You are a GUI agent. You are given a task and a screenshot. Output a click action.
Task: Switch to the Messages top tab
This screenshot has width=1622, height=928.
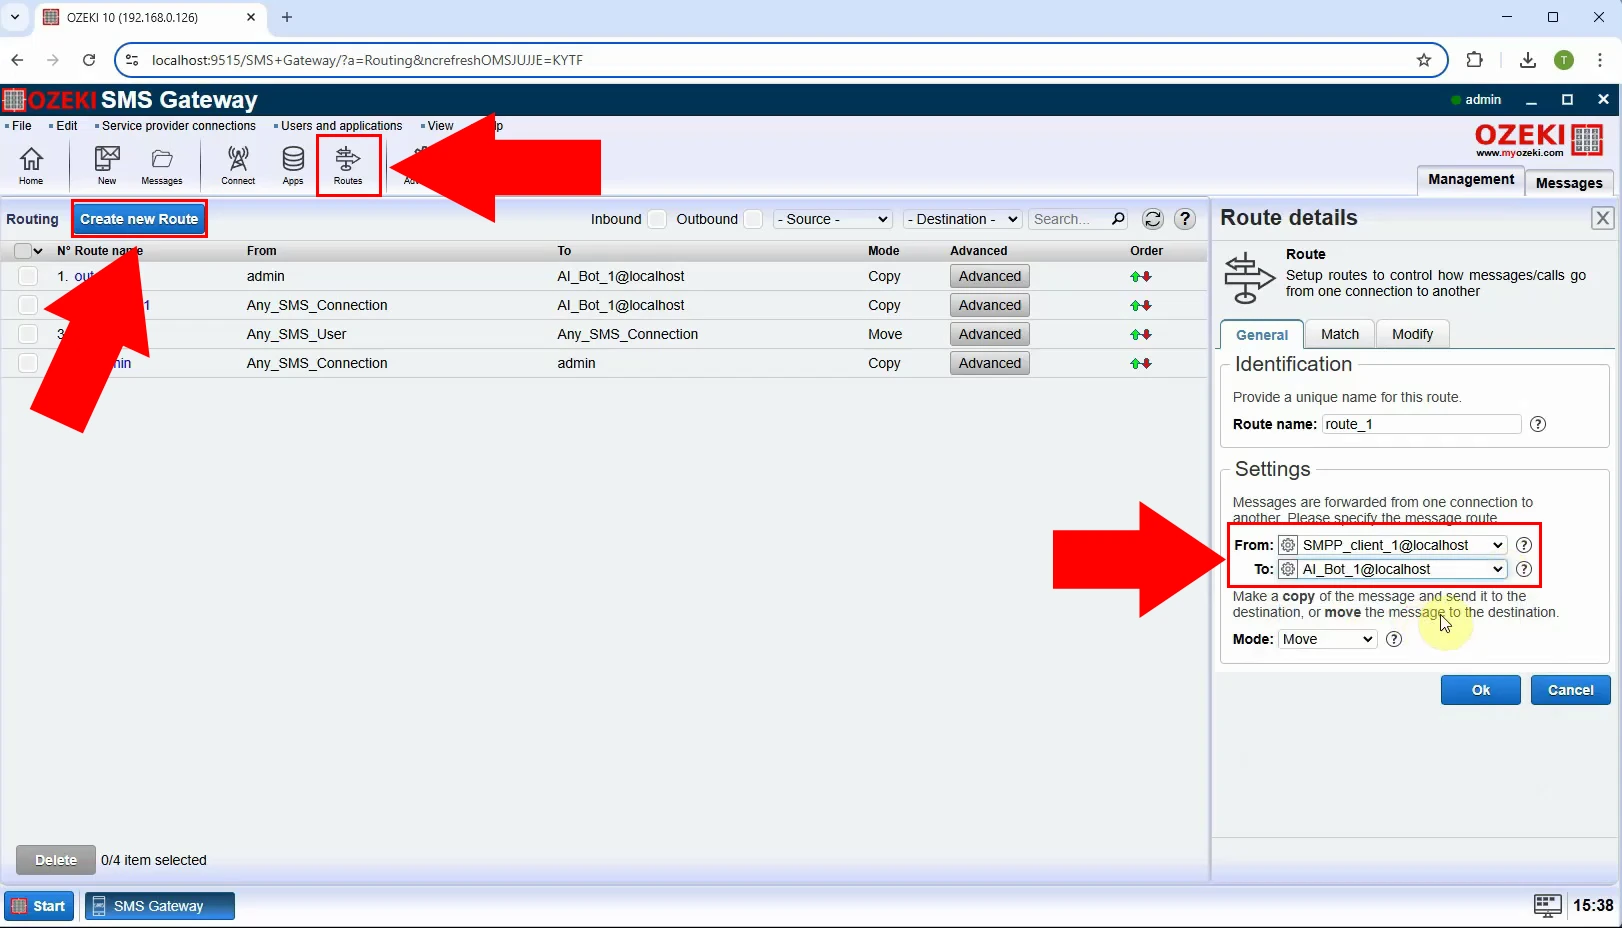click(x=1568, y=183)
